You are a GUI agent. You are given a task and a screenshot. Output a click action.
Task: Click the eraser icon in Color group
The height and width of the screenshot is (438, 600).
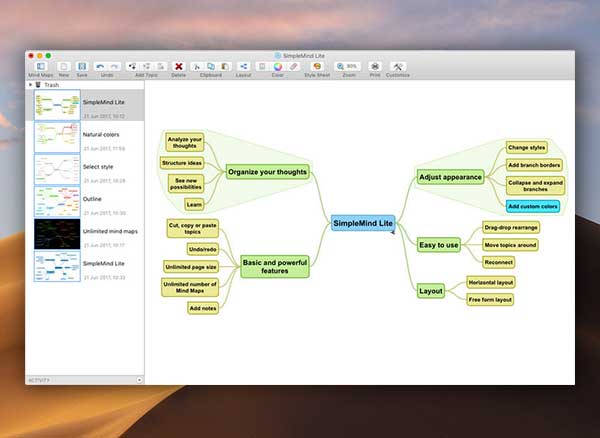click(293, 67)
